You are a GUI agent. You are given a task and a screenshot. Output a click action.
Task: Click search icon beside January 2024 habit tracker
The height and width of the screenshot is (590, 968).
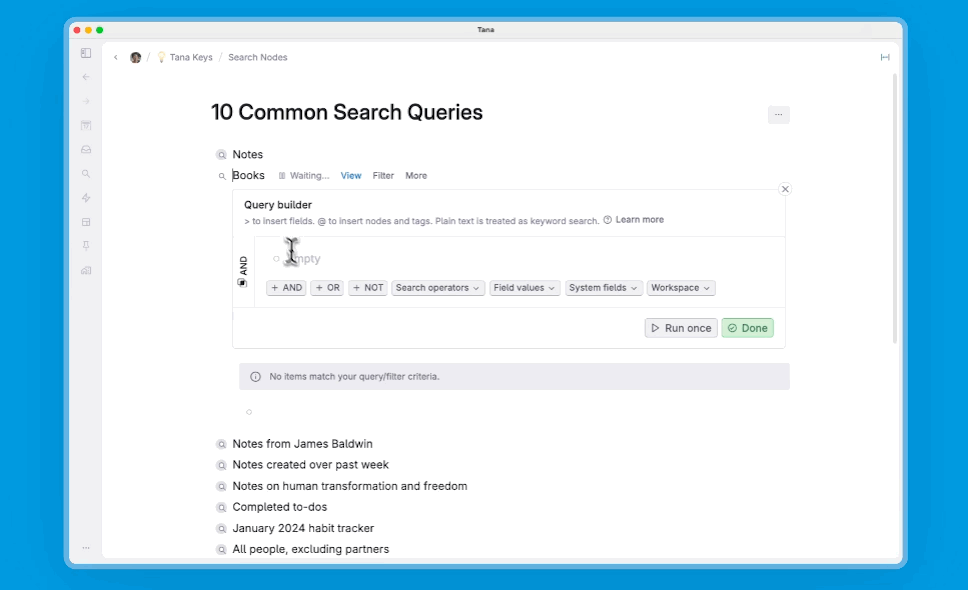222,529
